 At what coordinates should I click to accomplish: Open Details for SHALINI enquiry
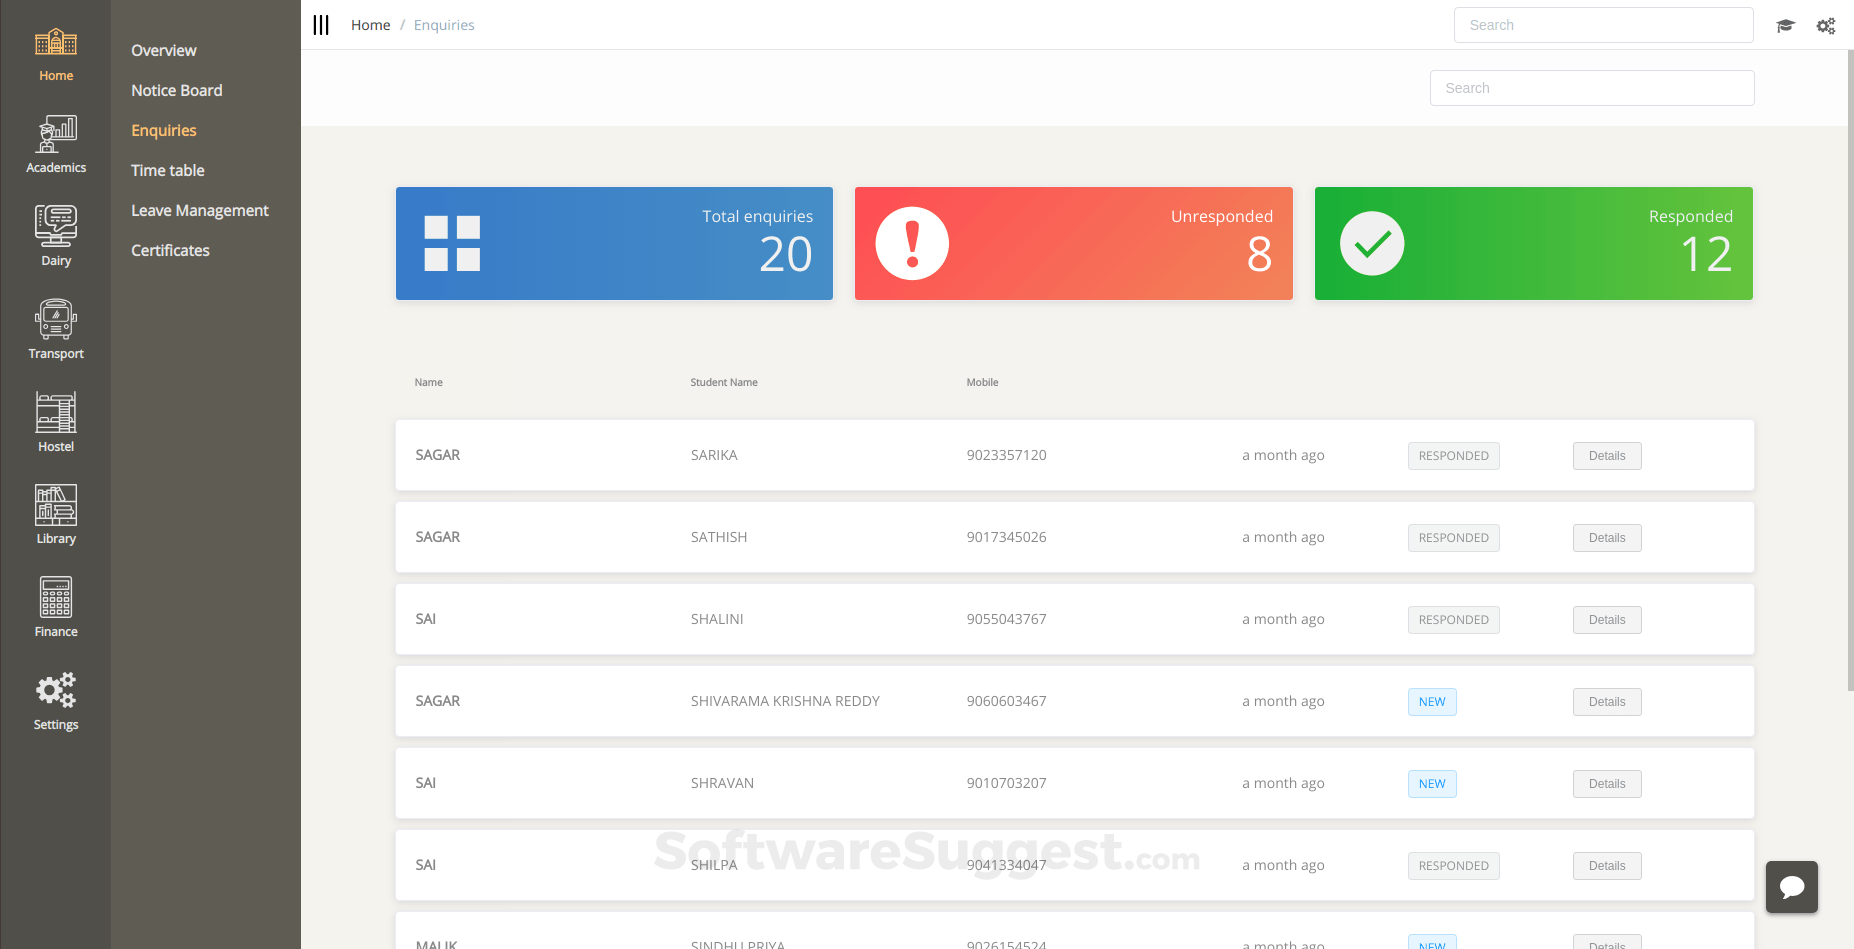coord(1607,620)
